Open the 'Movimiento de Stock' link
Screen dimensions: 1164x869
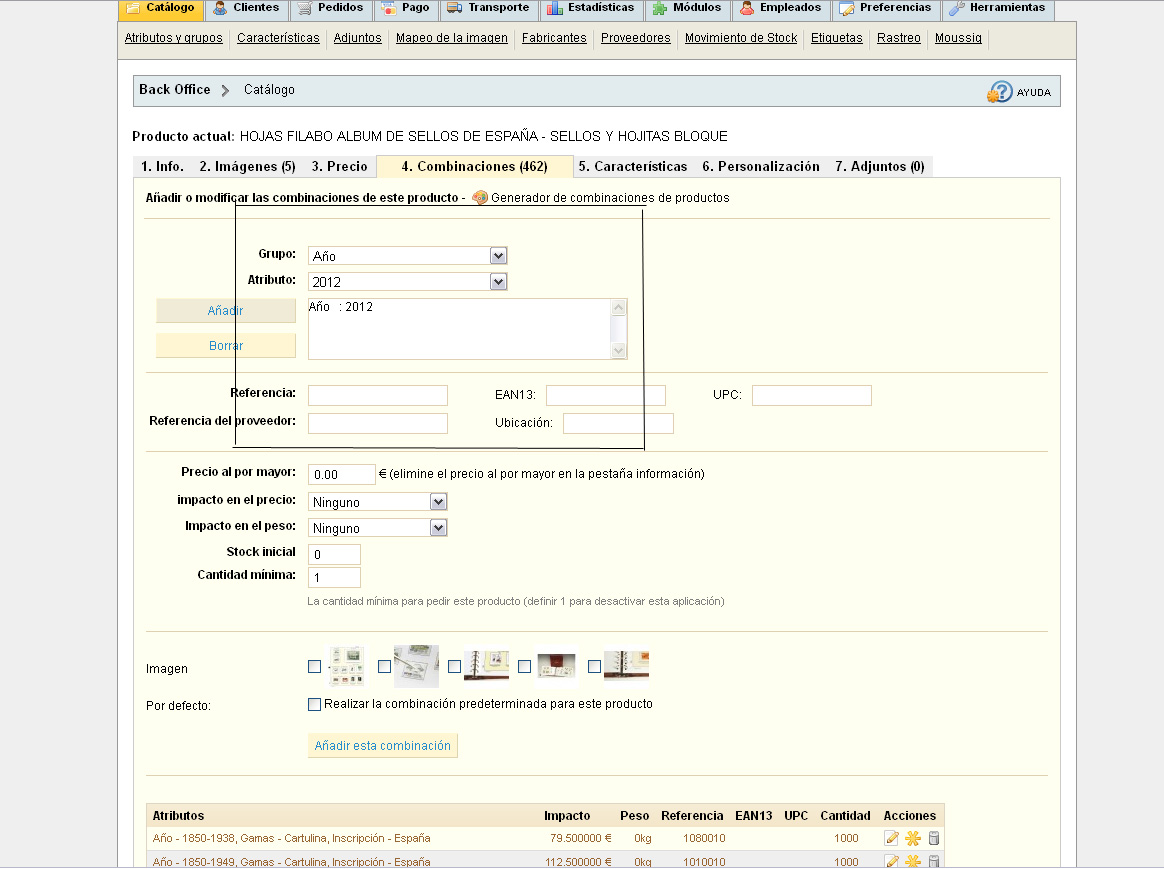pos(741,38)
